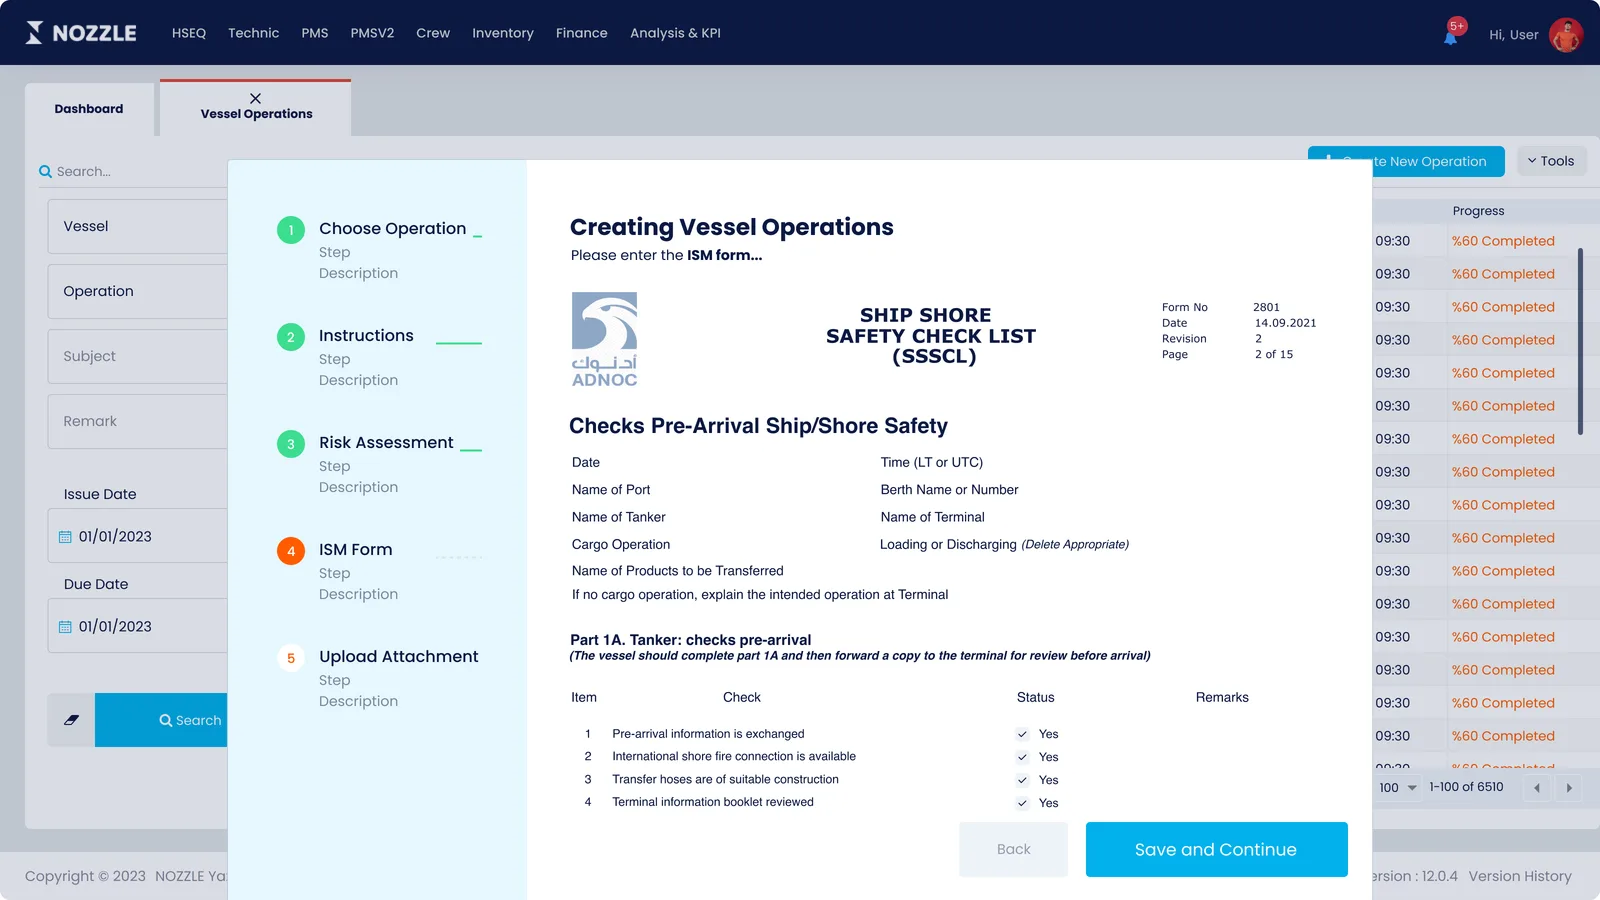Click the Hi, User greeting
The width and height of the screenshot is (1600, 900).
tap(1514, 35)
